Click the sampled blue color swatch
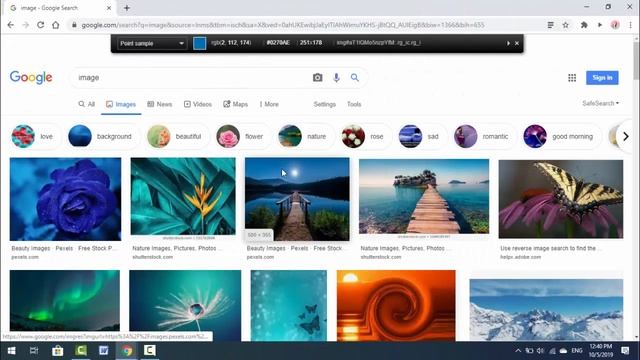Screen dimensions: 640x360 point(199,43)
